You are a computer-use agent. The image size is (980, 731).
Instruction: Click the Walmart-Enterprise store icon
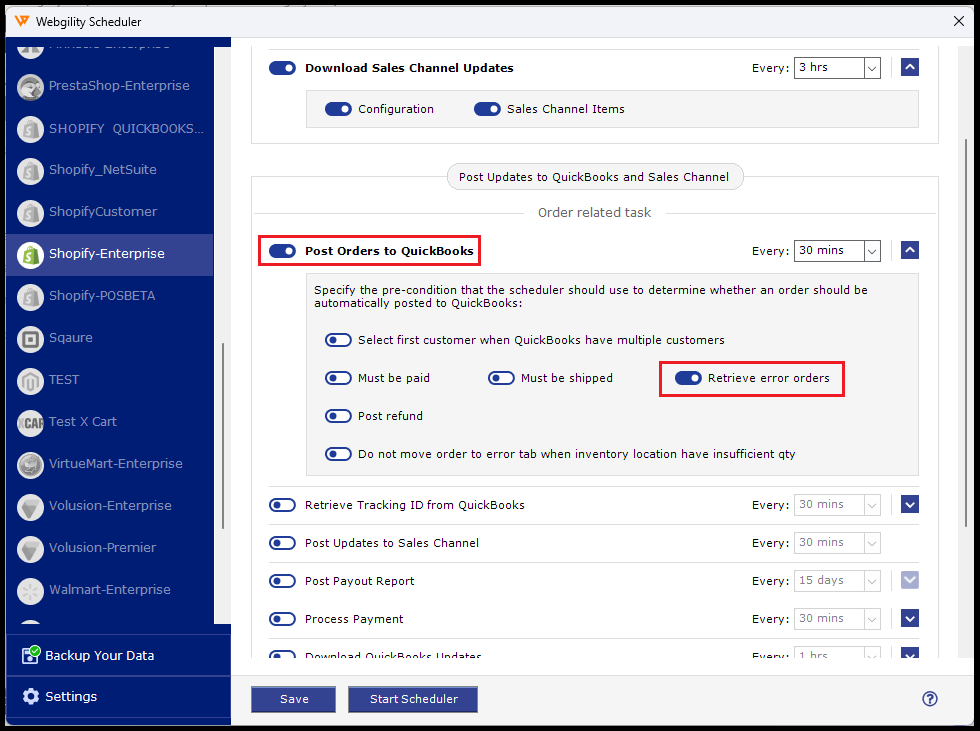30,591
